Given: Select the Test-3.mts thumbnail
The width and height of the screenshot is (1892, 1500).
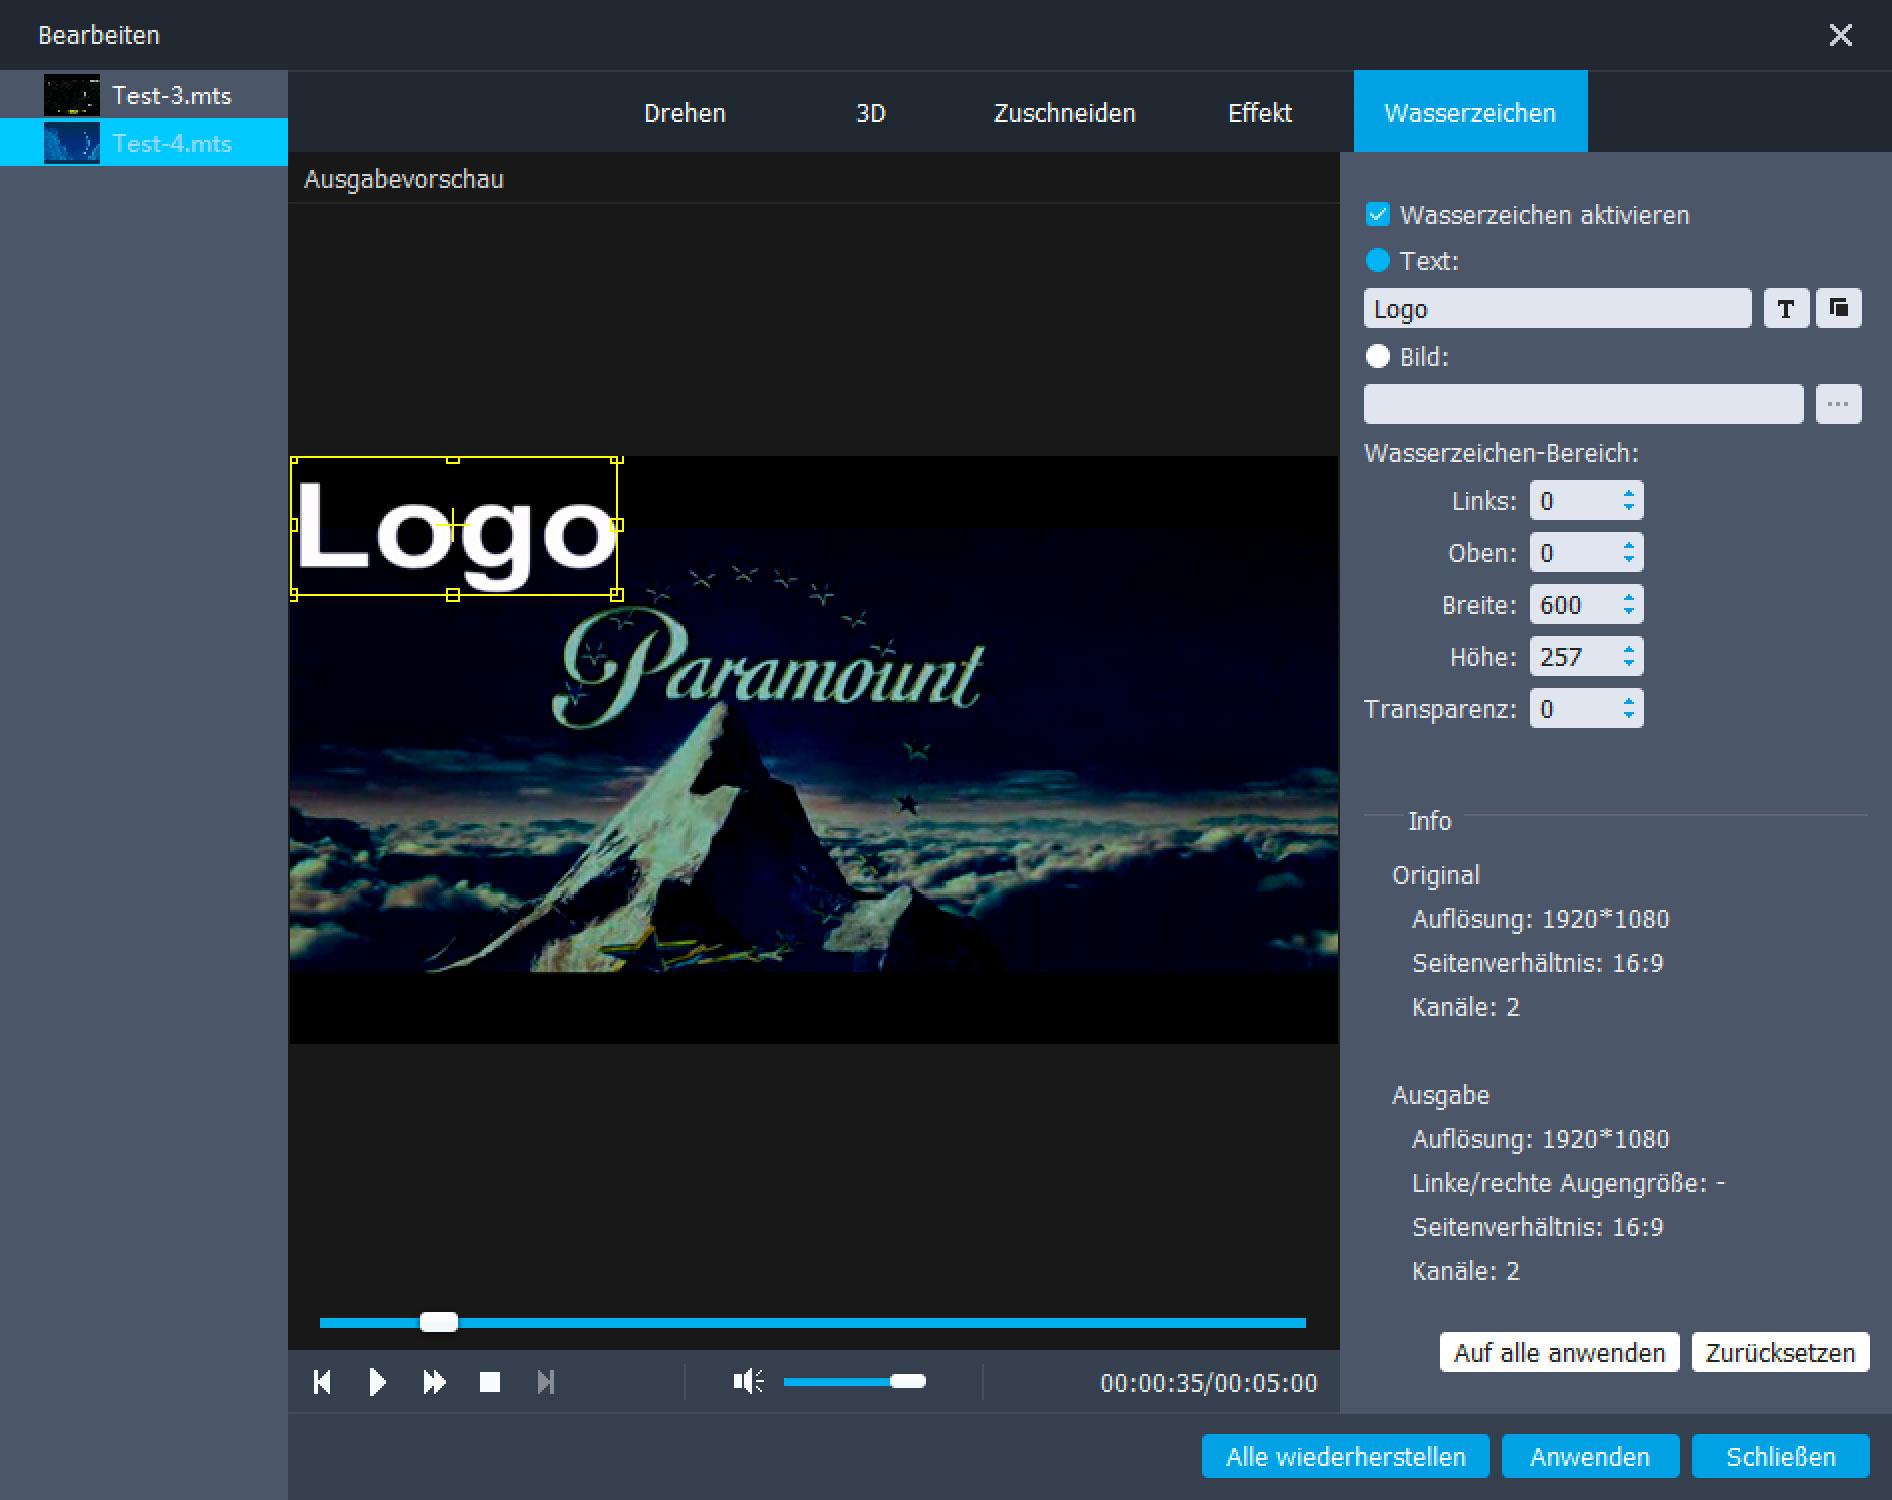Looking at the screenshot, I should coord(72,95).
